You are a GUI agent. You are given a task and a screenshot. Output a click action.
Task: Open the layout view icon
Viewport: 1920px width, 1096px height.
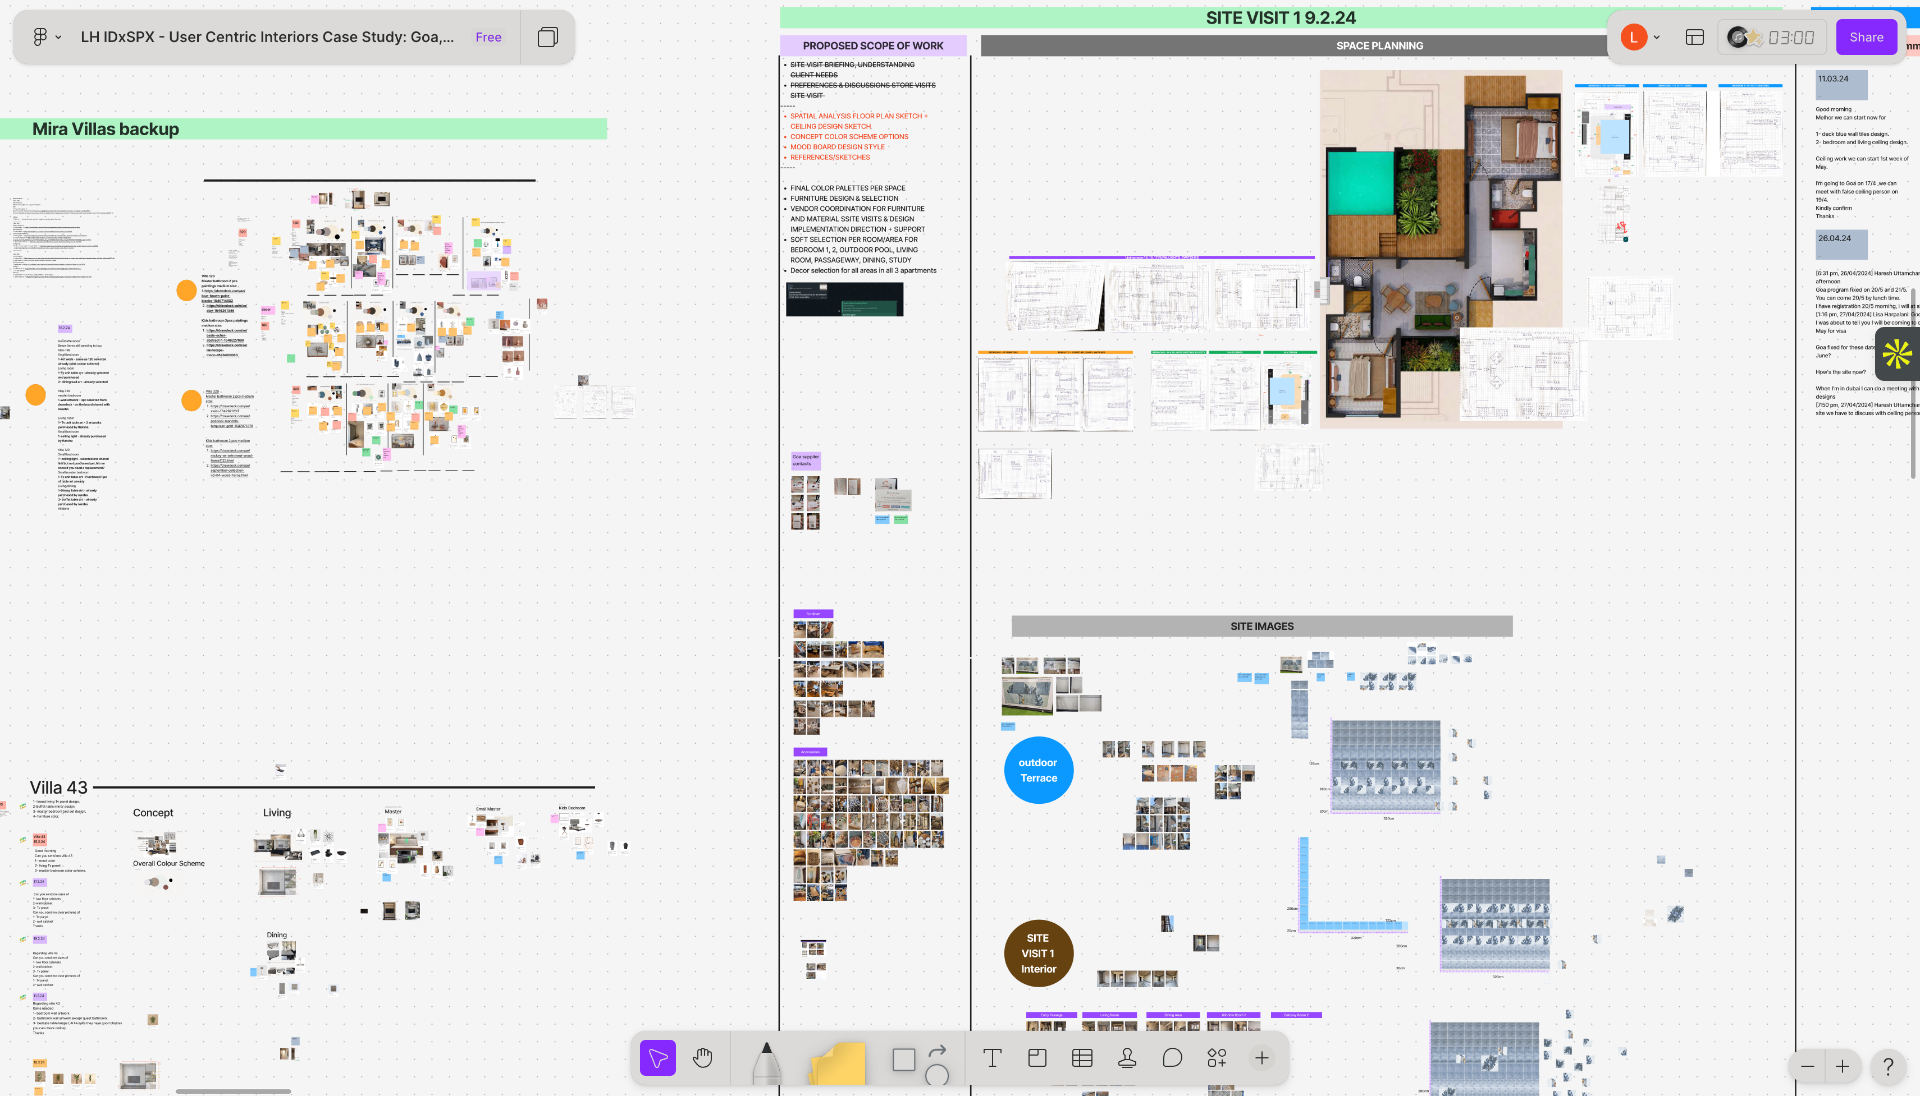click(x=1694, y=37)
